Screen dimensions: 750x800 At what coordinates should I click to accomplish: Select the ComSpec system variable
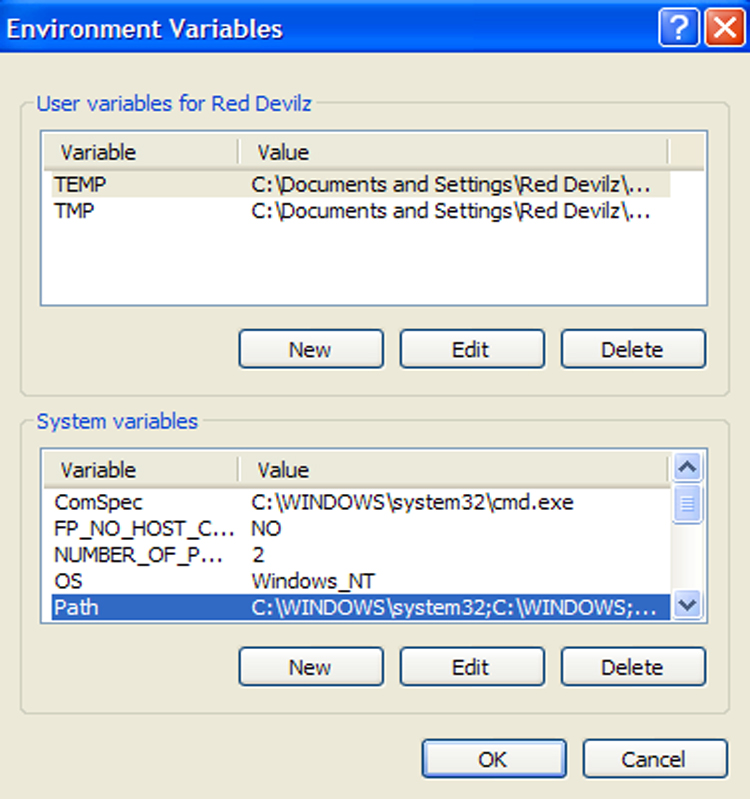coord(361,503)
